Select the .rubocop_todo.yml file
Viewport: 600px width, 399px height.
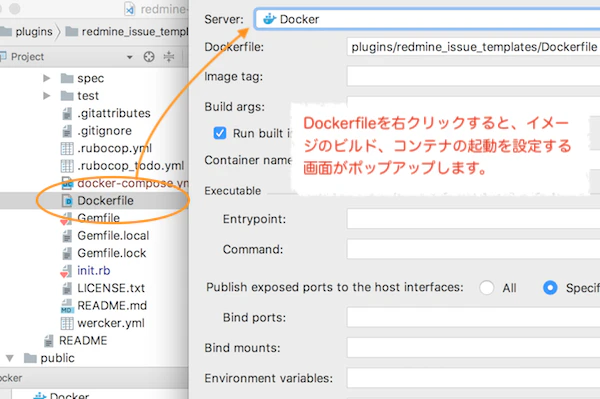tap(130, 166)
